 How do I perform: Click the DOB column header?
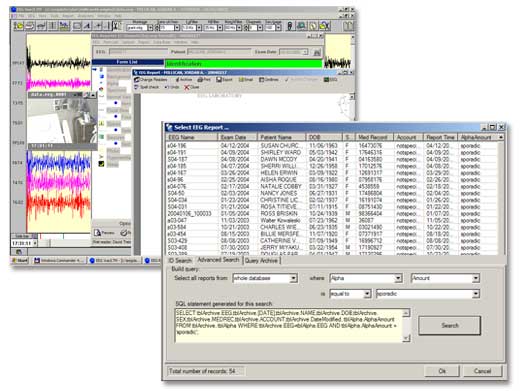[324, 137]
